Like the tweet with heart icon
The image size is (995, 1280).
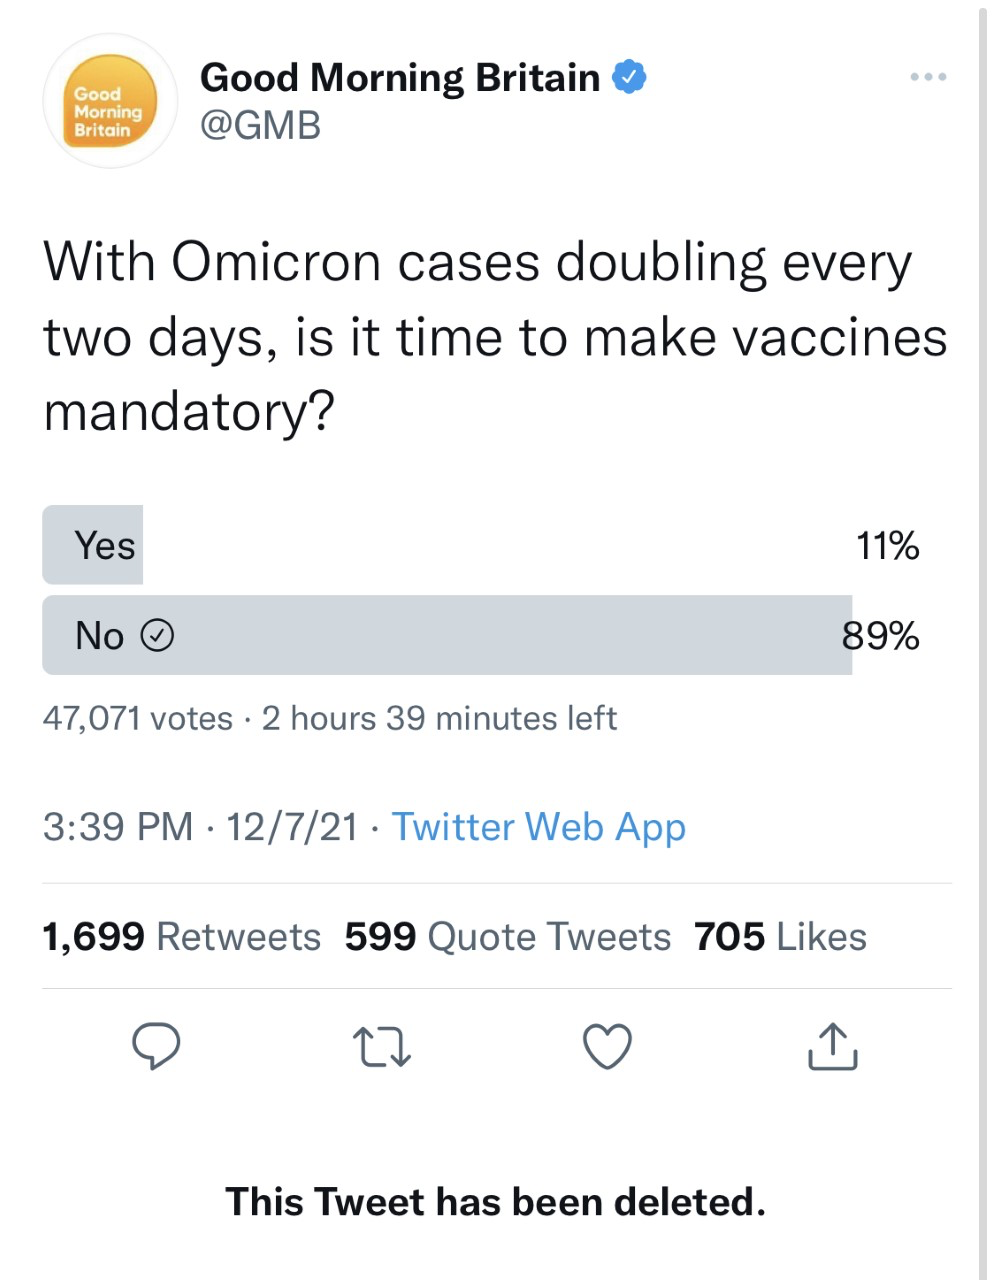coord(607,1047)
